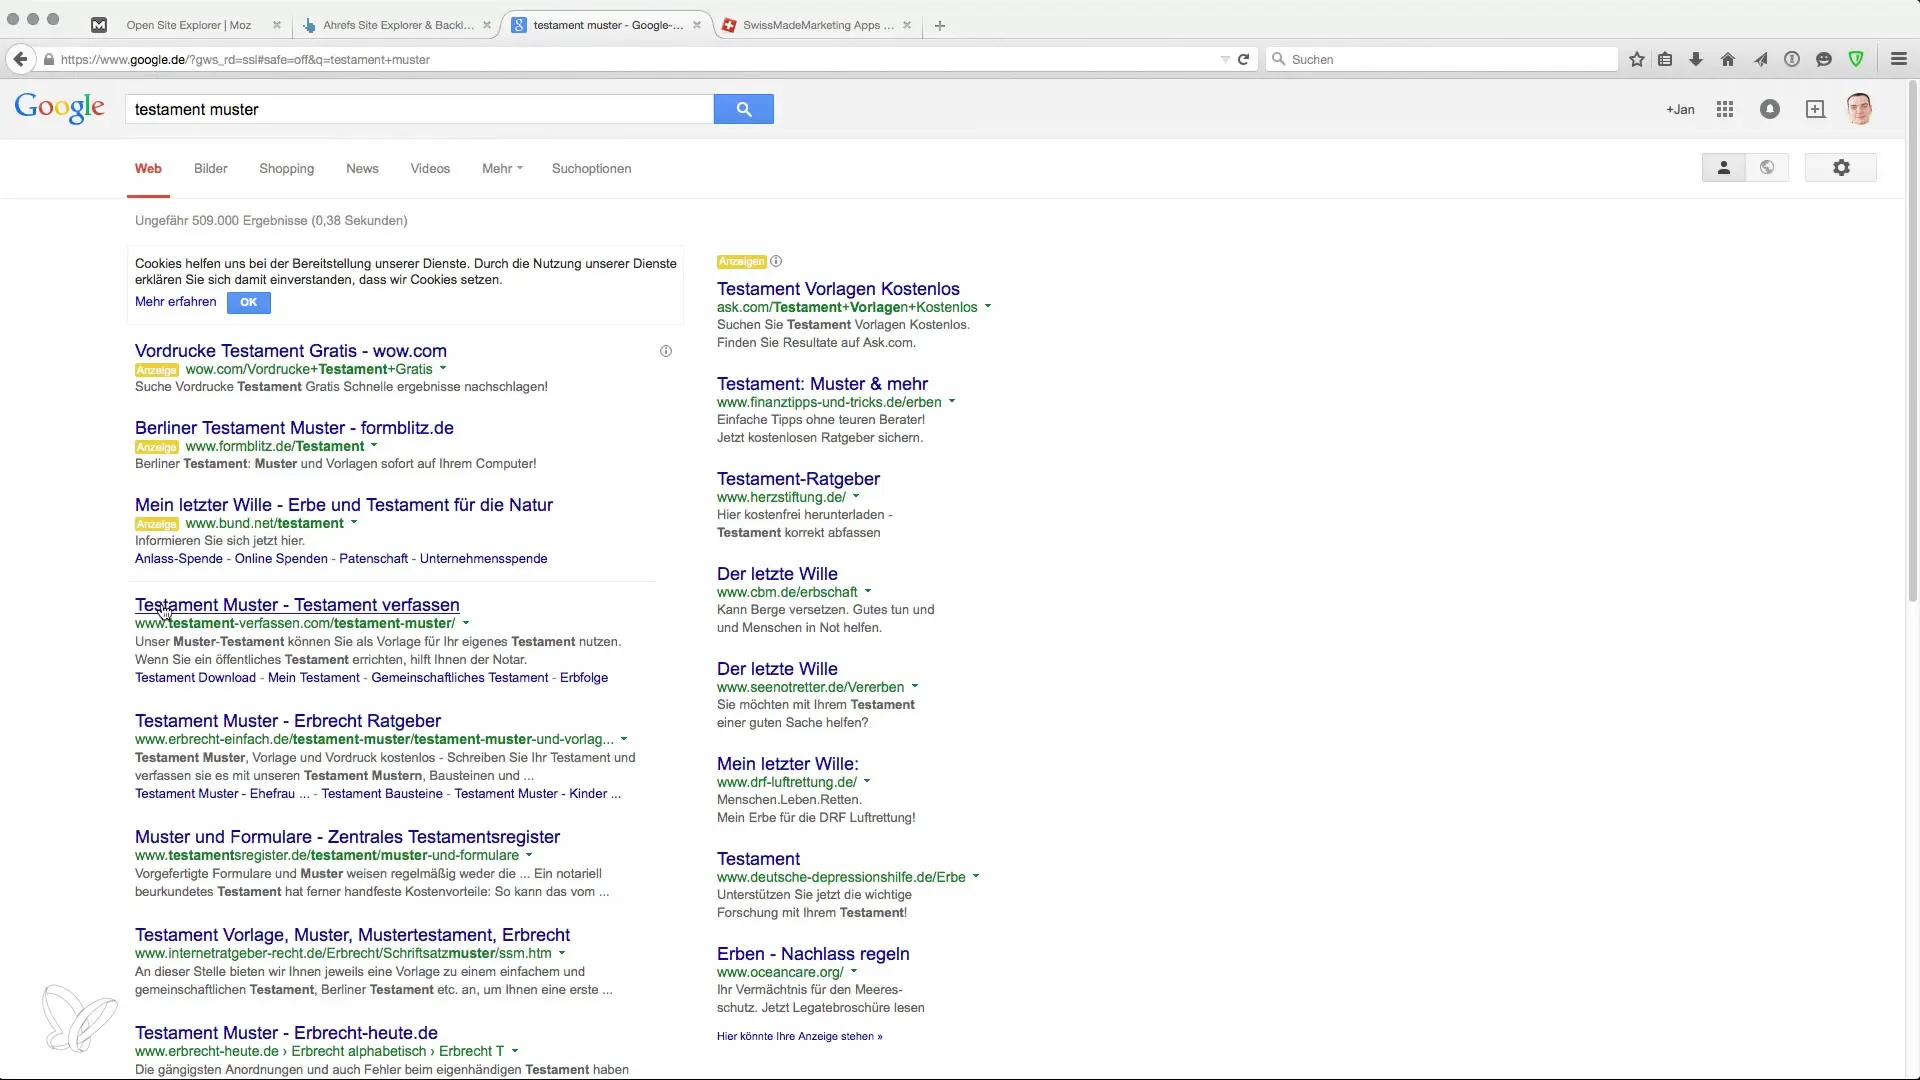Click the info icon beside wow.com ad

click(x=666, y=351)
